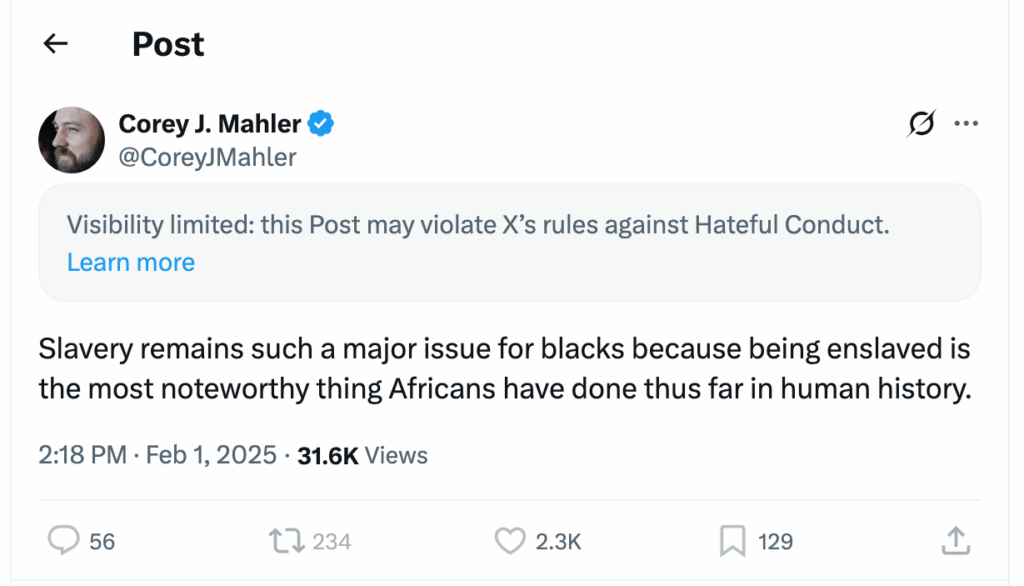This screenshot has height=586, width=1024.
Task: Open the Learn more link
Action: coord(131,262)
